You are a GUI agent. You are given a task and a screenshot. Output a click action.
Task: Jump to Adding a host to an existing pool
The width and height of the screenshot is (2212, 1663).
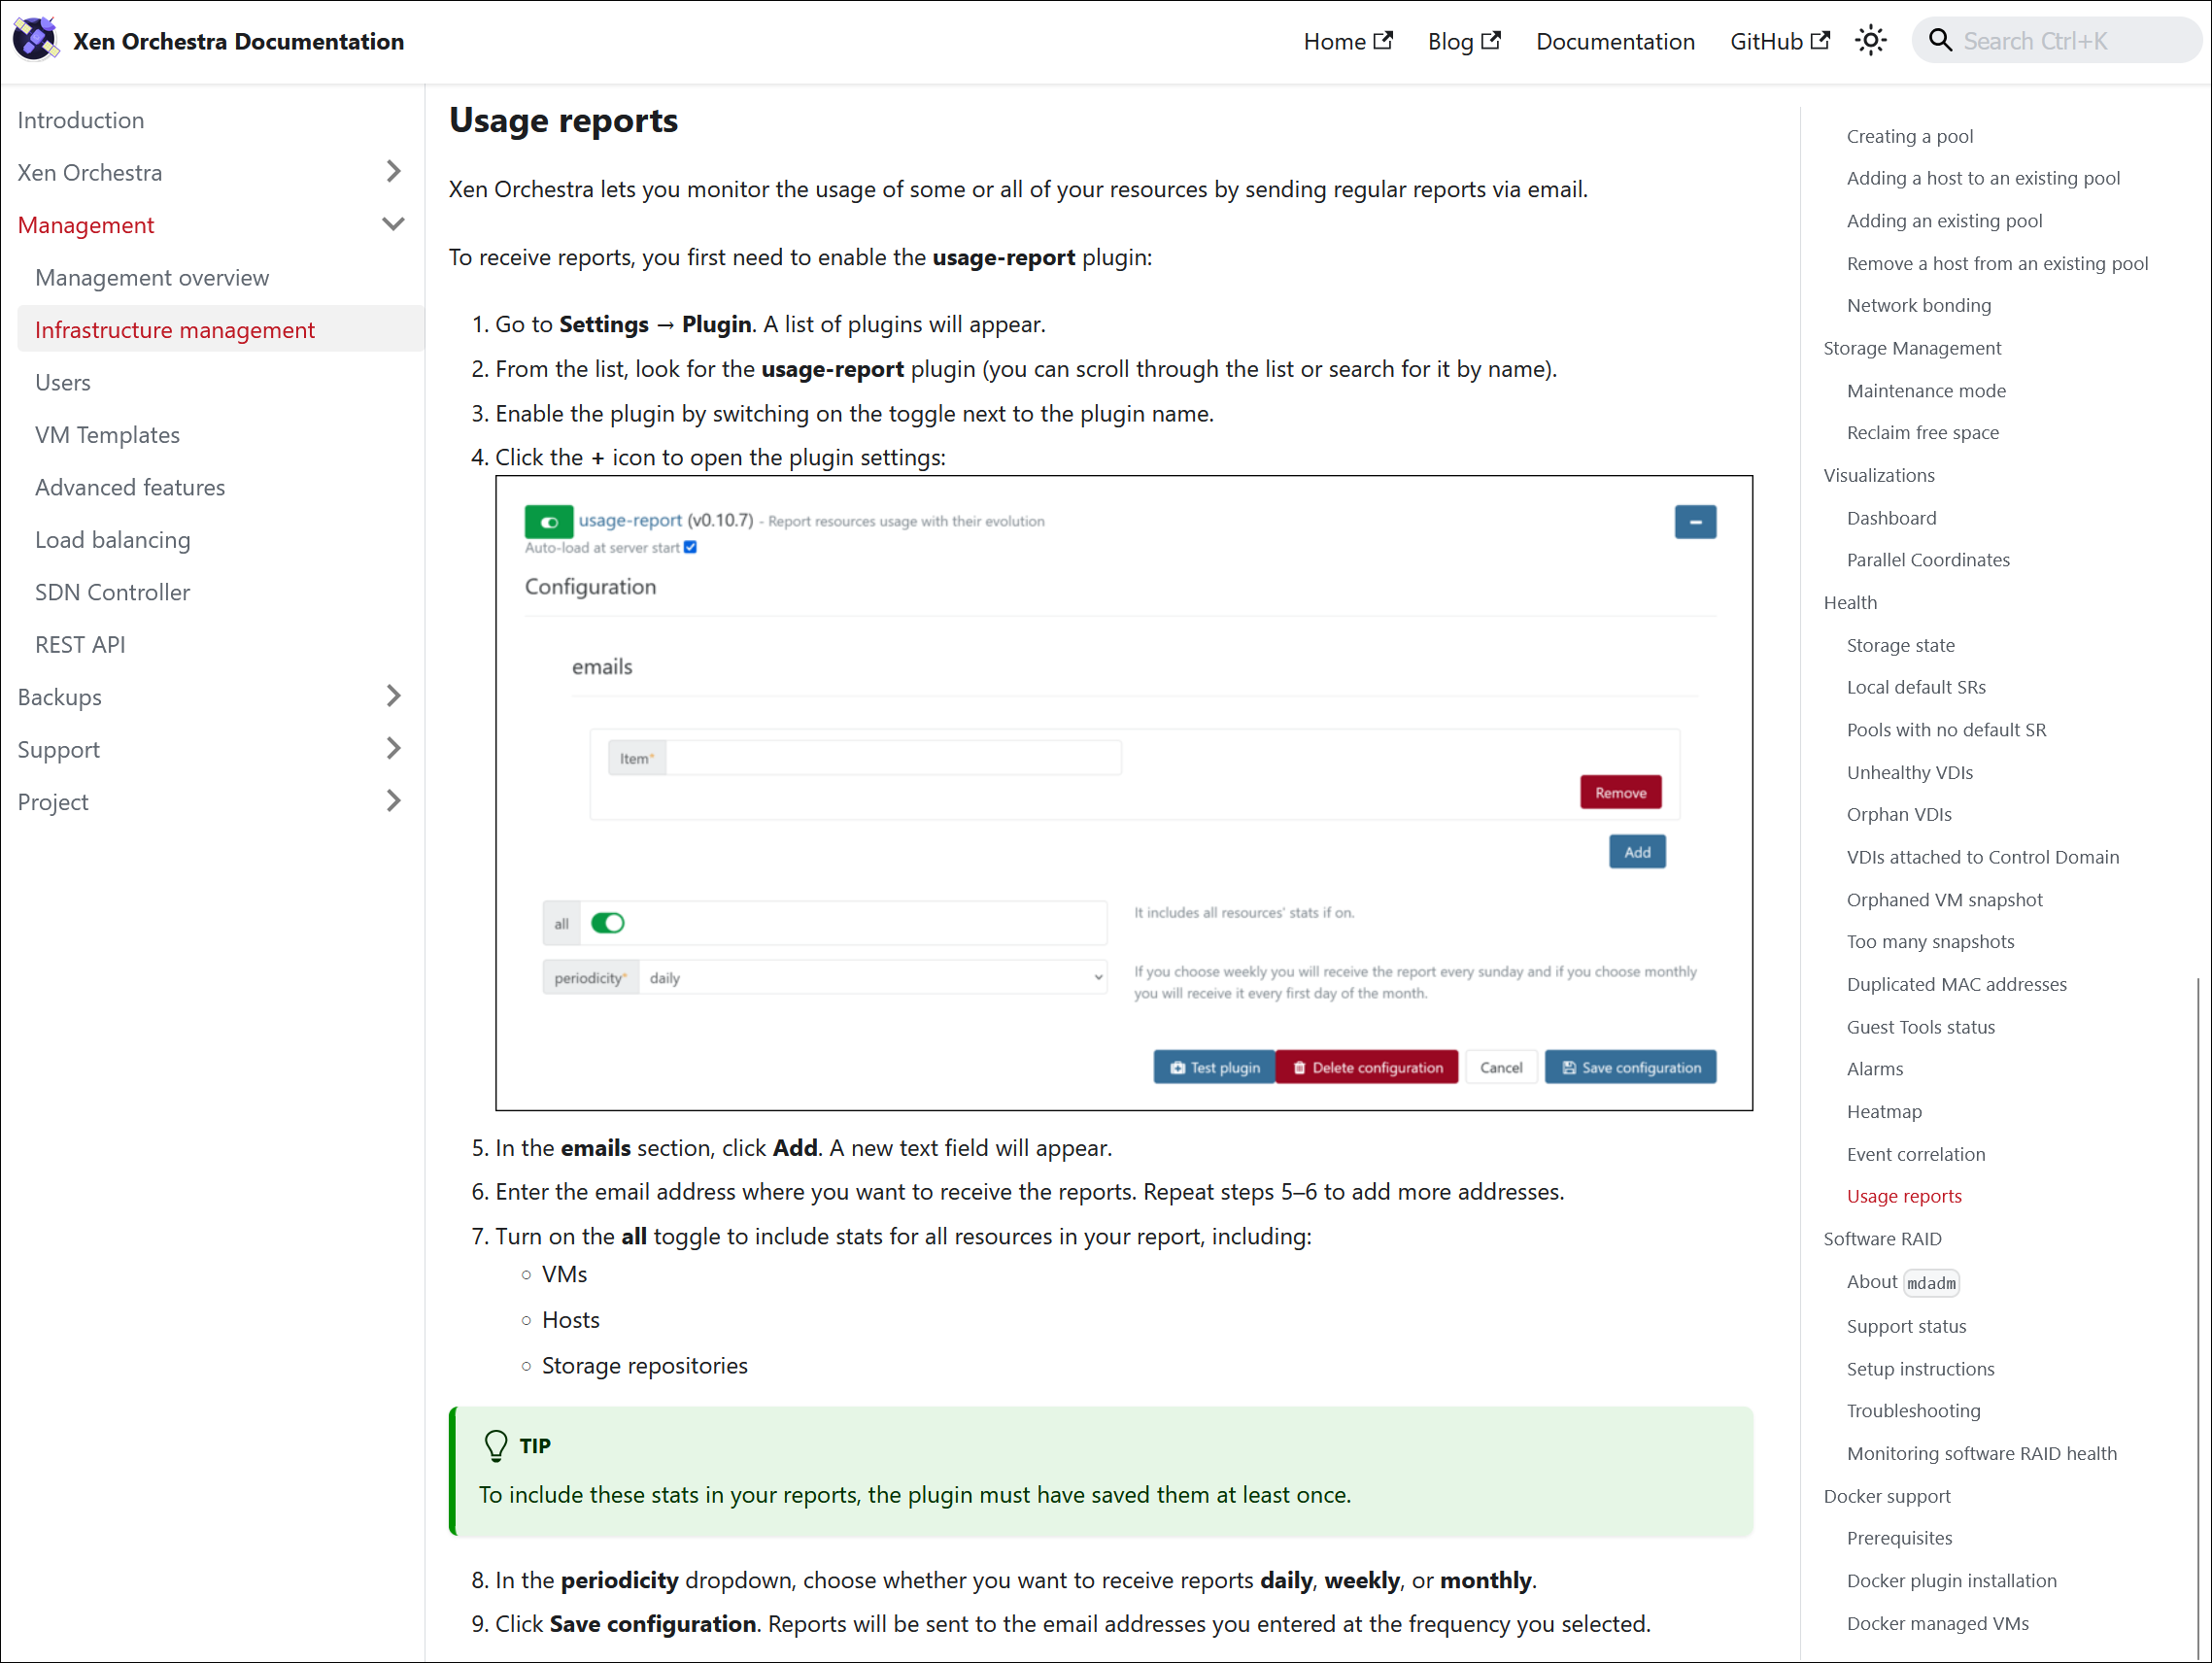click(1983, 178)
